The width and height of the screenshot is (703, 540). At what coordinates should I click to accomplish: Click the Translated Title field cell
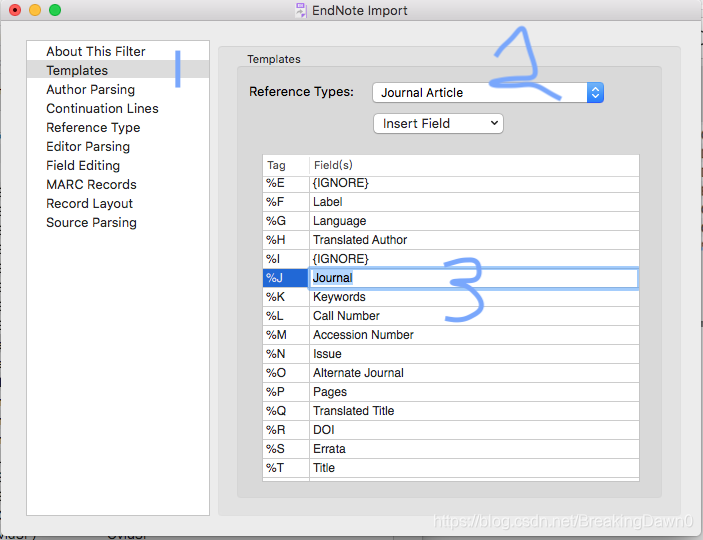474,411
